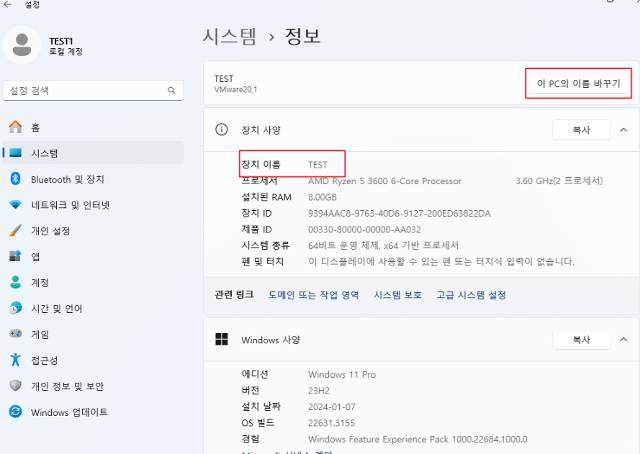The width and height of the screenshot is (640, 454).
Task: Click the 23H2 version value
Action: coord(319,391)
